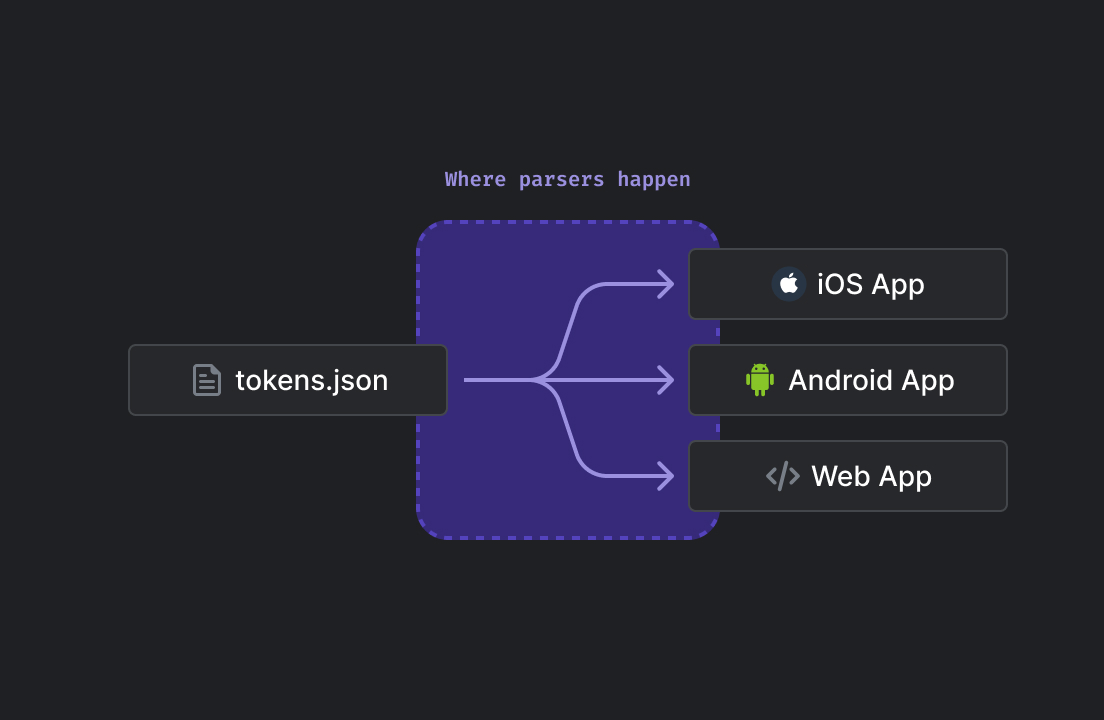The width and height of the screenshot is (1104, 720).
Task: Select the iOS App label text
Action: point(870,284)
